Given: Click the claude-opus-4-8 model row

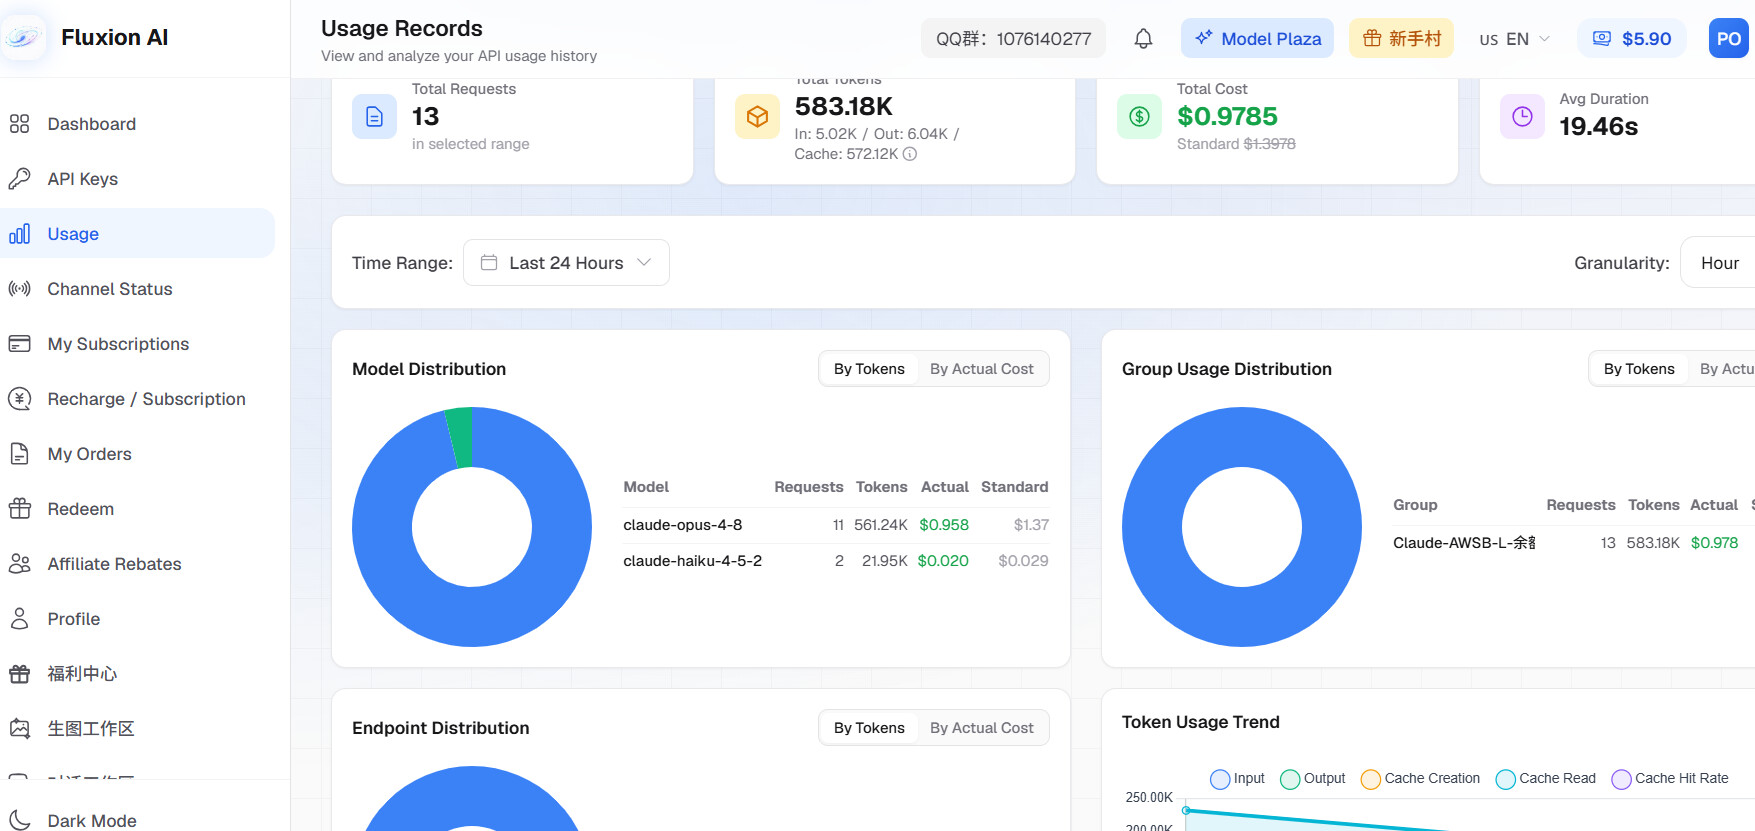Looking at the screenshot, I should [836, 525].
